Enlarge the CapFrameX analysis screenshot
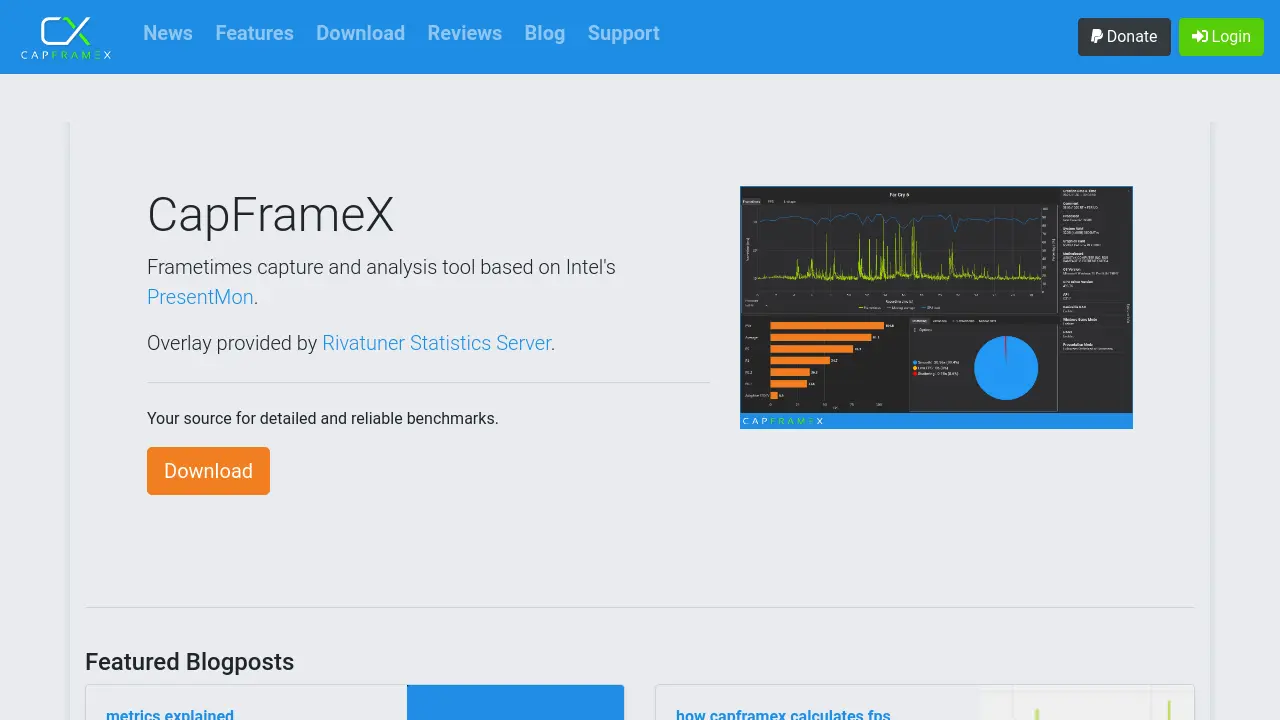This screenshot has height=720, width=1280. click(x=936, y=307)
